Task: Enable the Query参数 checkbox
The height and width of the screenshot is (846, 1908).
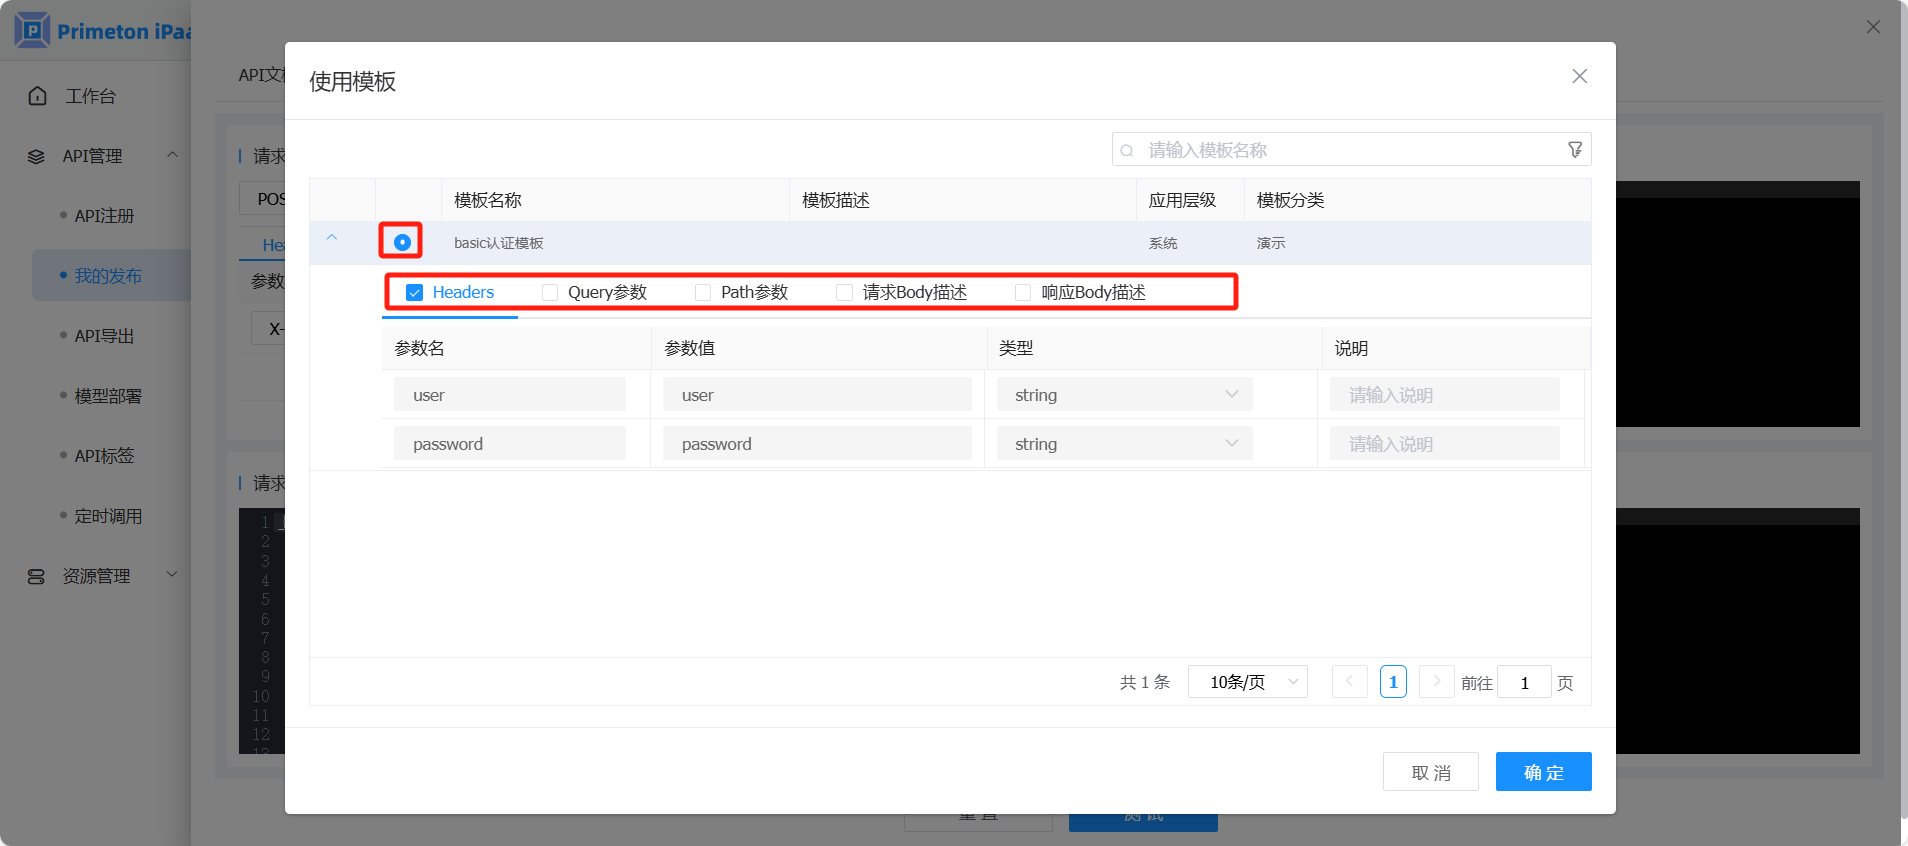Action: point(550,293)
